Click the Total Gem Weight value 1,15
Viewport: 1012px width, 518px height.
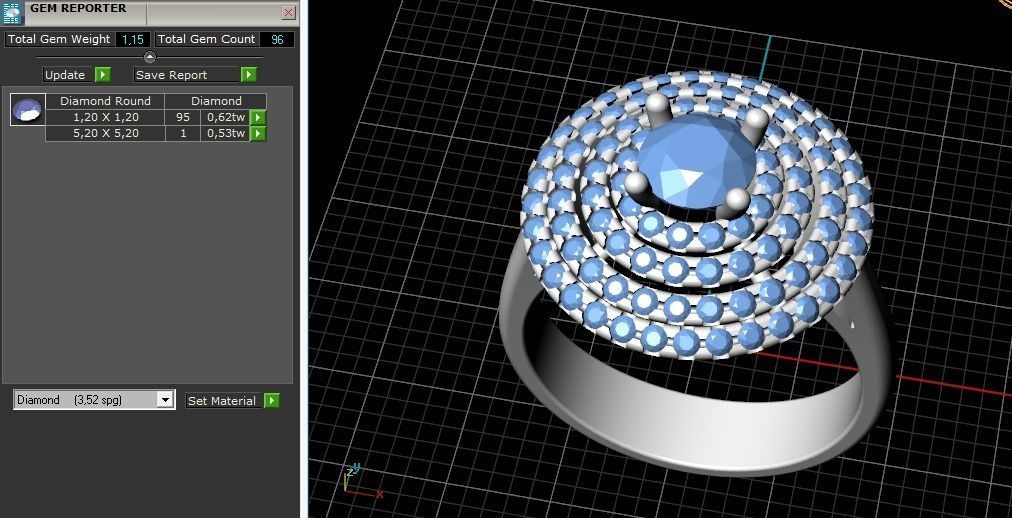click(133, 39)
